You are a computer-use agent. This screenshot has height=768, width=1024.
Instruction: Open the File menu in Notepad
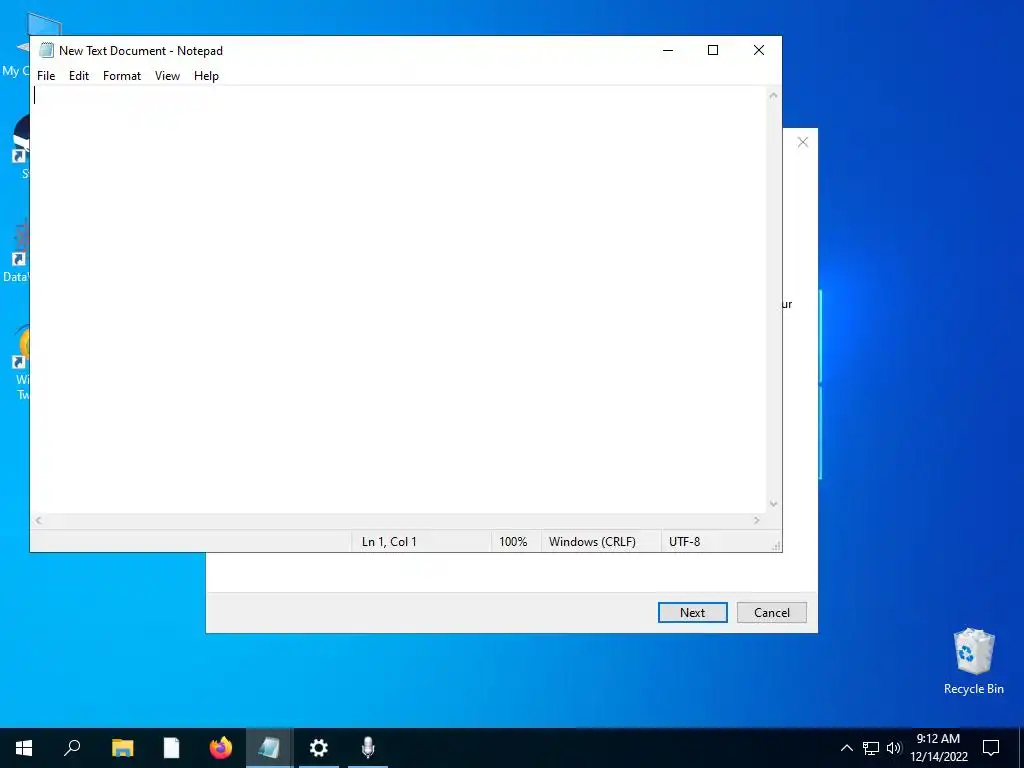click(x=46, y=76)
